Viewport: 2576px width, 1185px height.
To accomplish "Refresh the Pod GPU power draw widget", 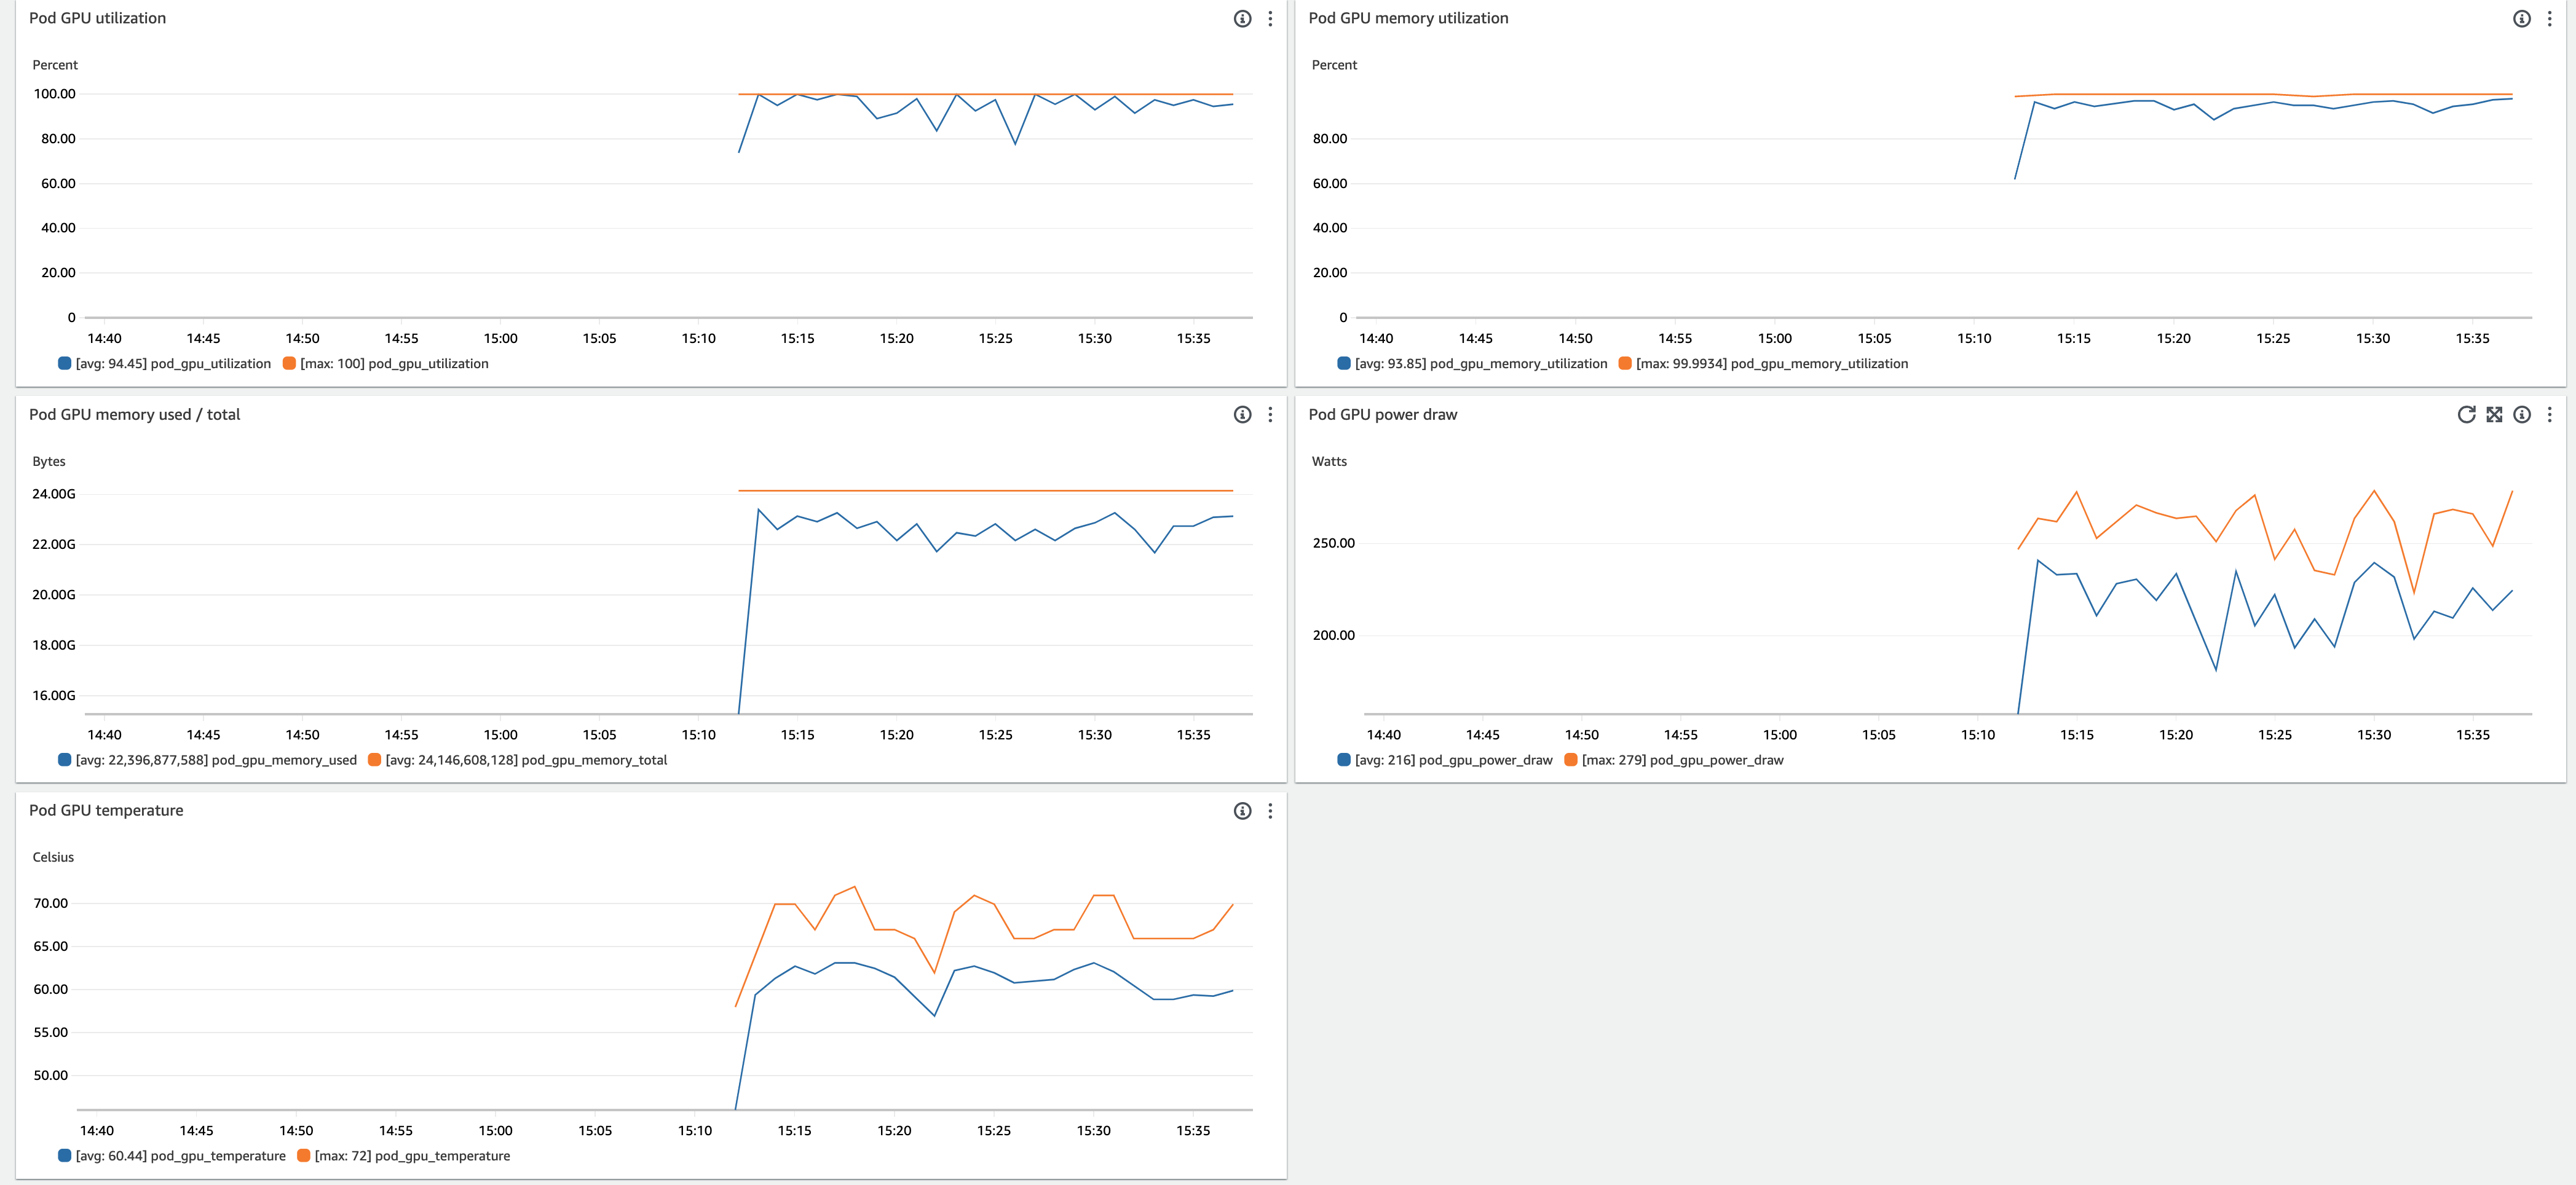I will point(2466,415).
